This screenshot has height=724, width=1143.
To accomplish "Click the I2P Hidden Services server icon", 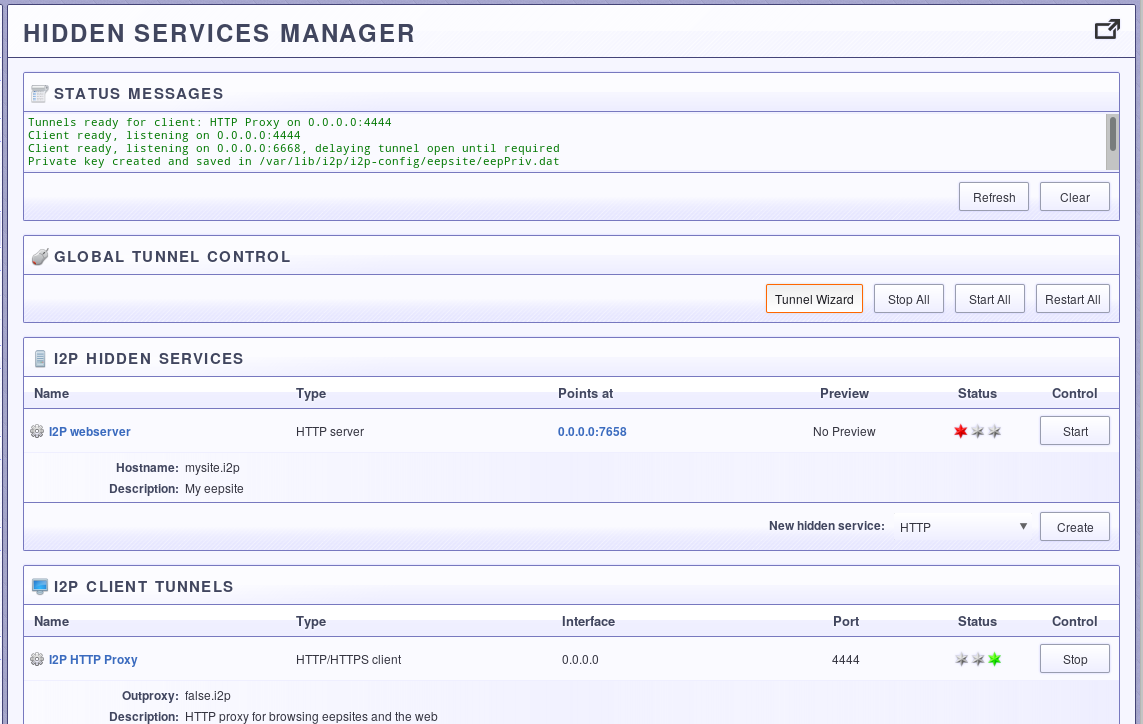I will [x=40, y=359].
